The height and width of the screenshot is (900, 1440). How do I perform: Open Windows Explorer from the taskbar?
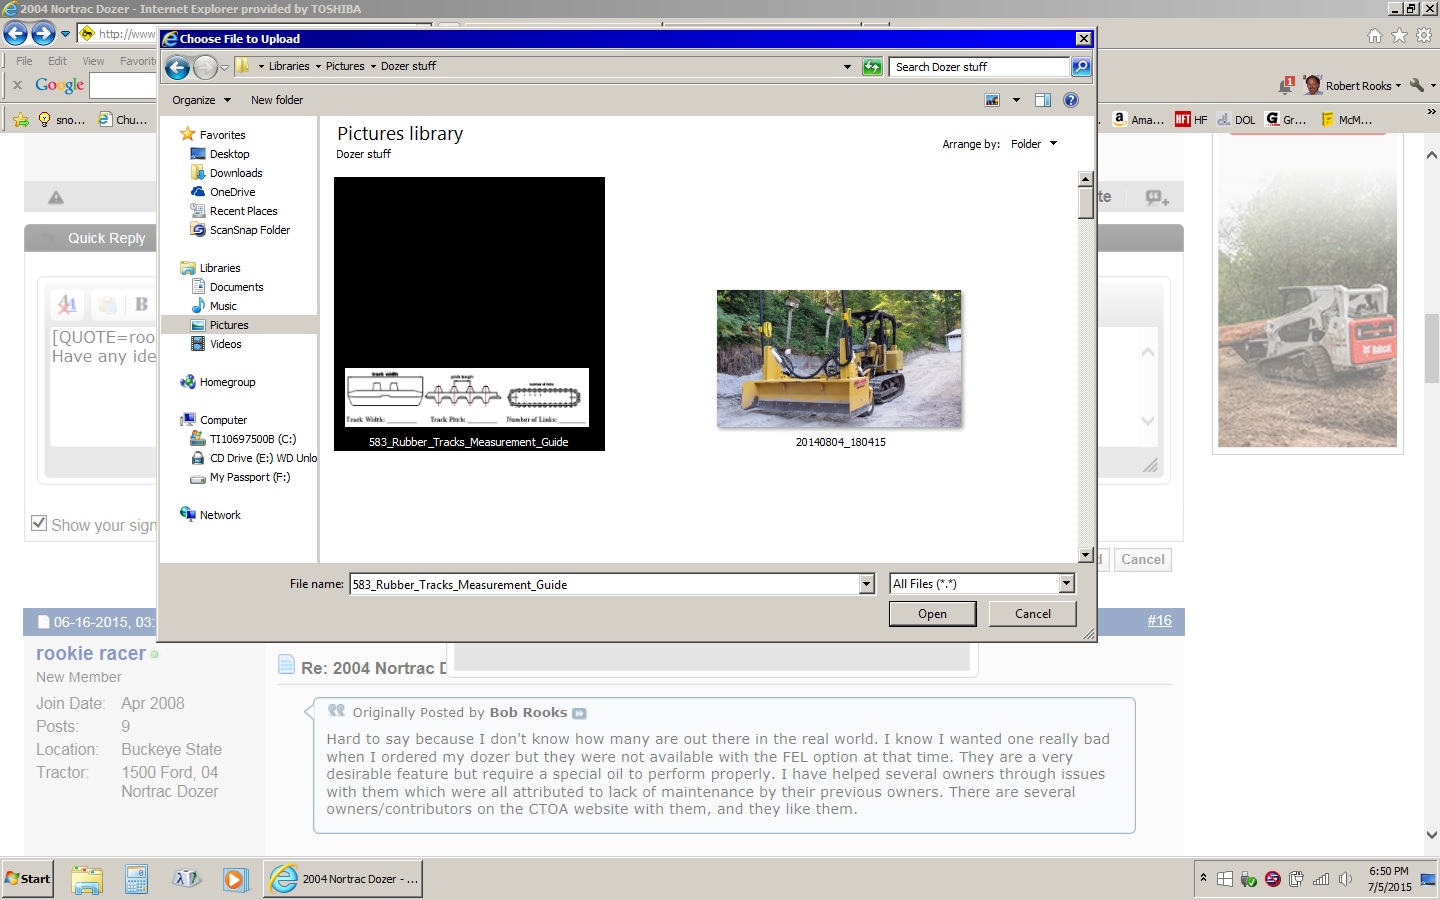87,879
